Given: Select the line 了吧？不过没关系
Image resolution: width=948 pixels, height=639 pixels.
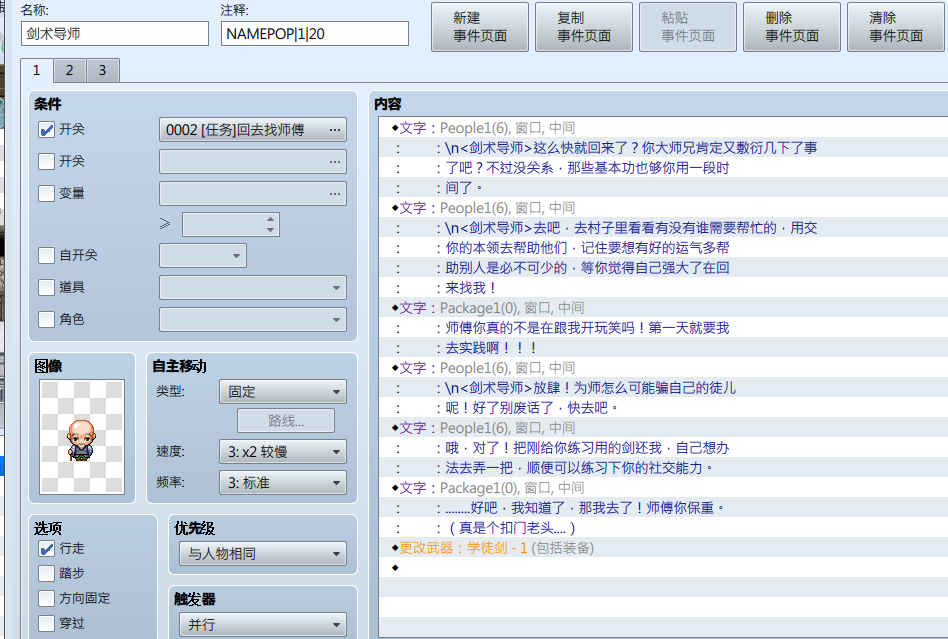Looking at the screenshot, I should [x=663, y=168].
